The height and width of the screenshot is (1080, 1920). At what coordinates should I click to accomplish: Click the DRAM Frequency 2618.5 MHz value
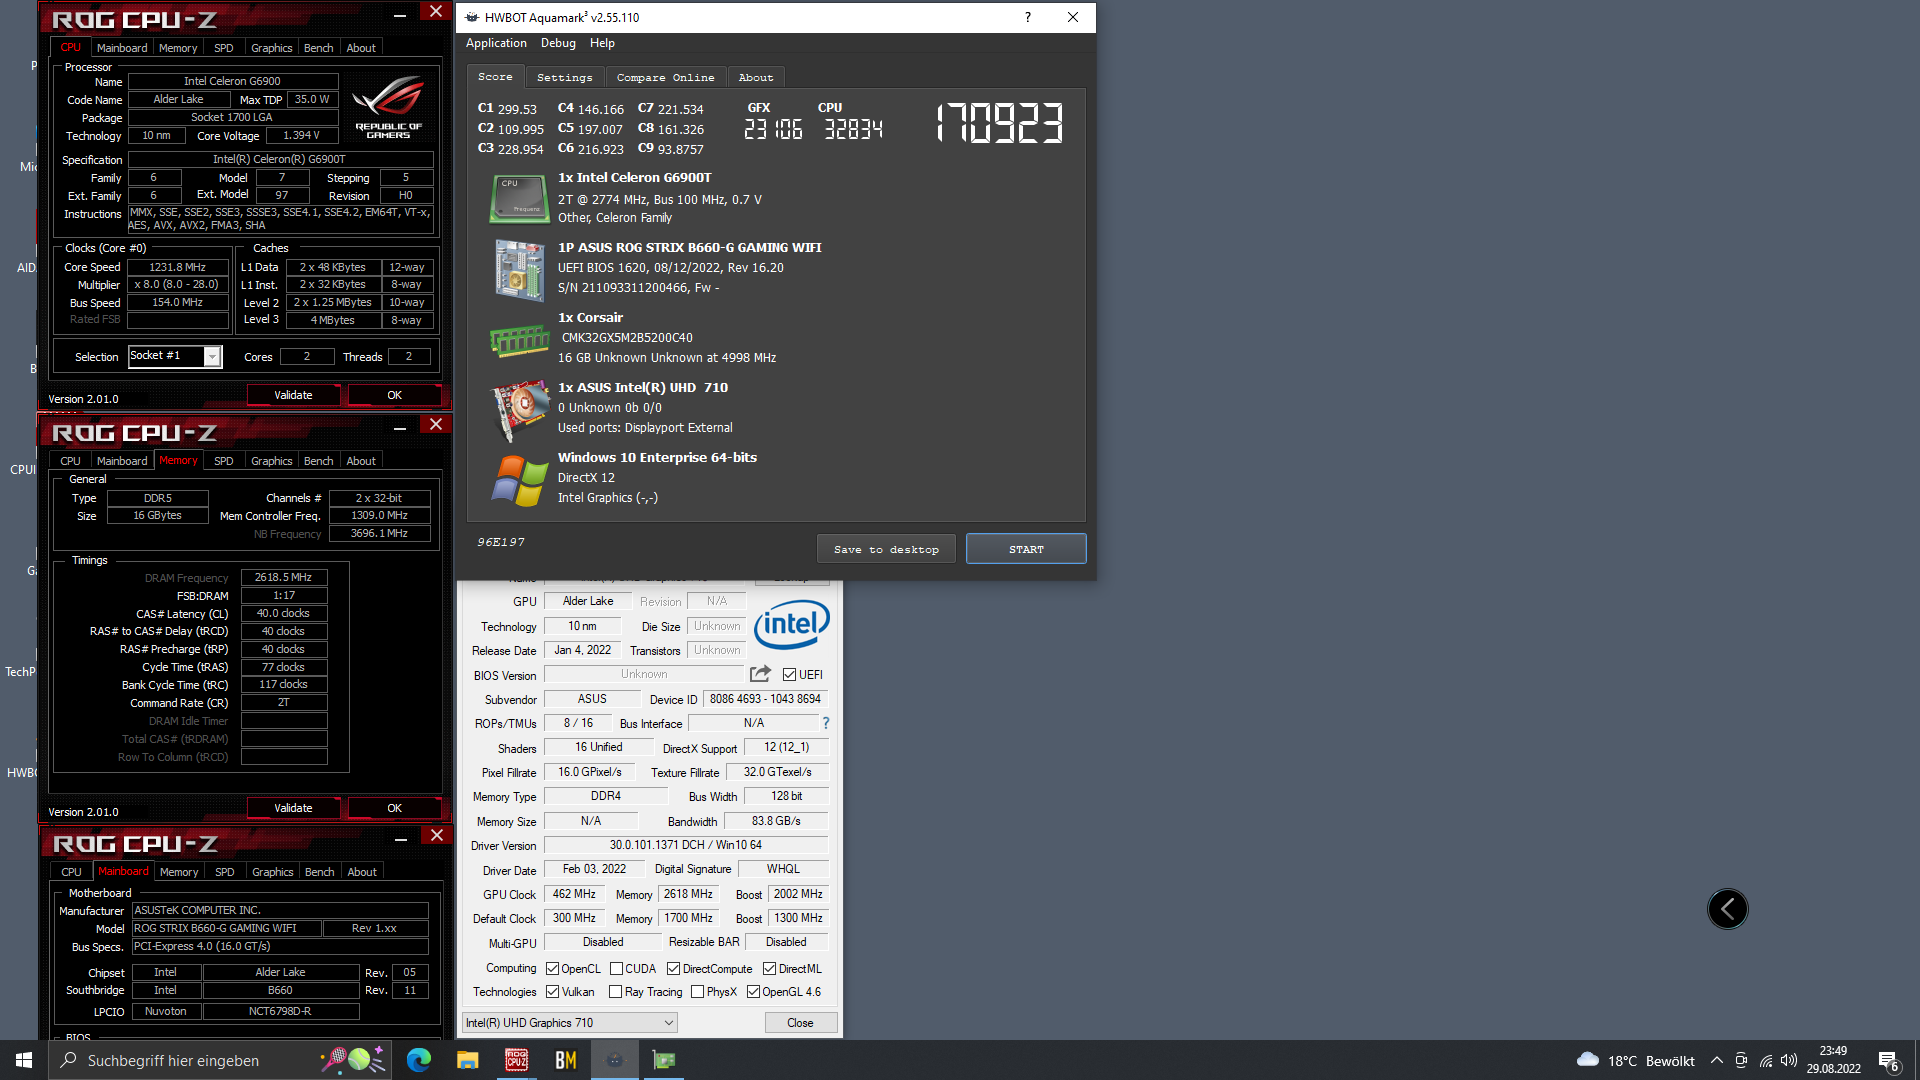point(283,577)
